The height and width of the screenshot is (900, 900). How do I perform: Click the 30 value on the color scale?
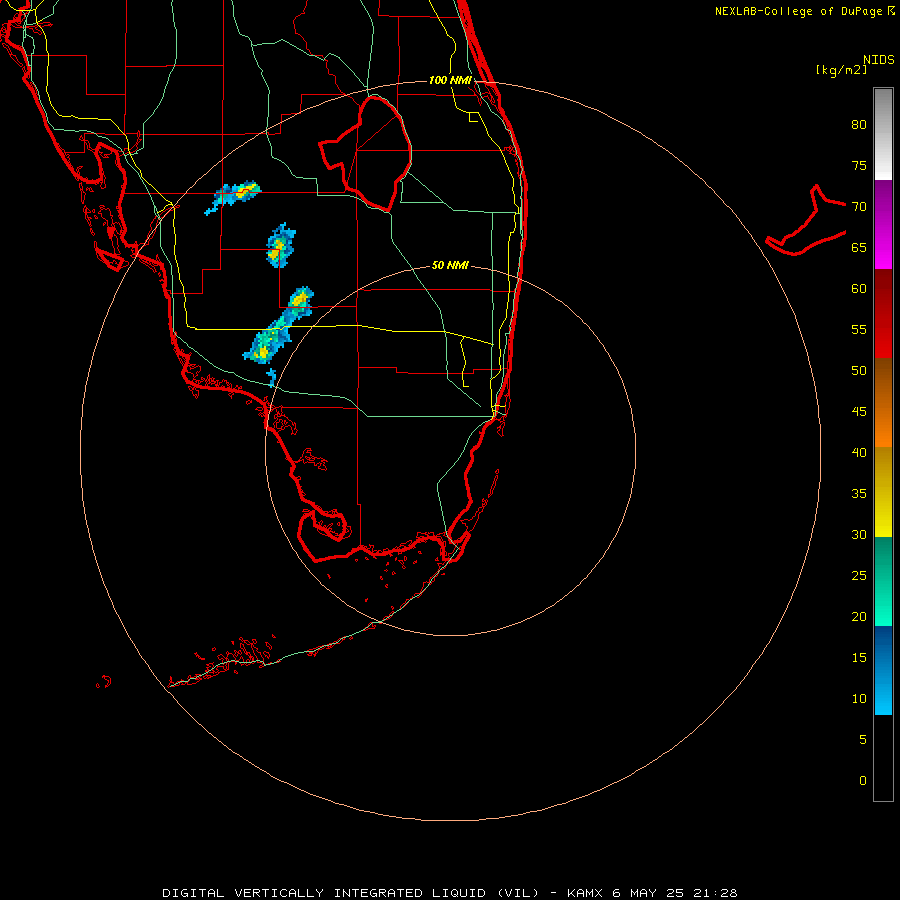(x=859, y=534)
